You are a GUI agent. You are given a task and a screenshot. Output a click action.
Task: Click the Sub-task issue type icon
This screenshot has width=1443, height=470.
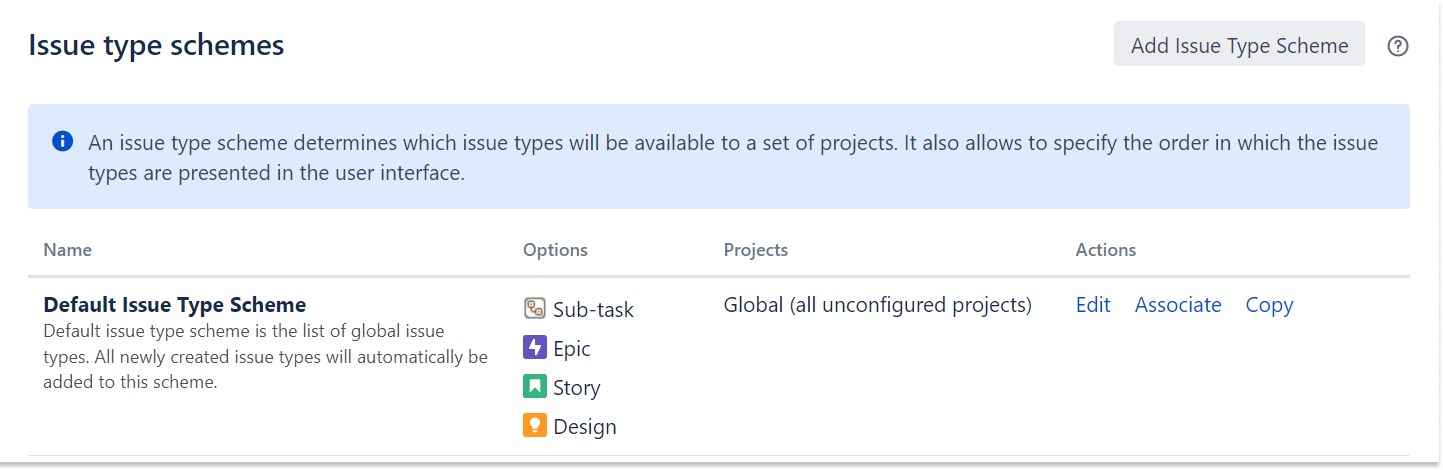[x=535, y=309]
